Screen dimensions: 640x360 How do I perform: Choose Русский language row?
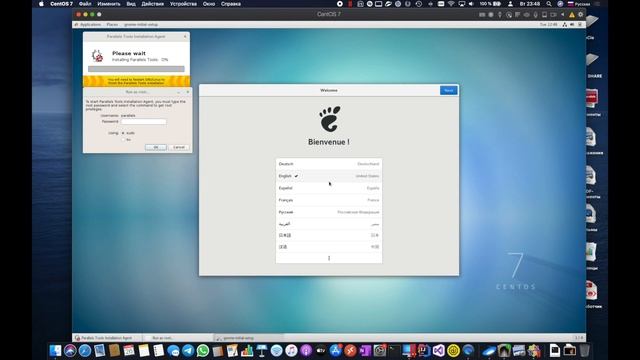click(x=329, y=212)
